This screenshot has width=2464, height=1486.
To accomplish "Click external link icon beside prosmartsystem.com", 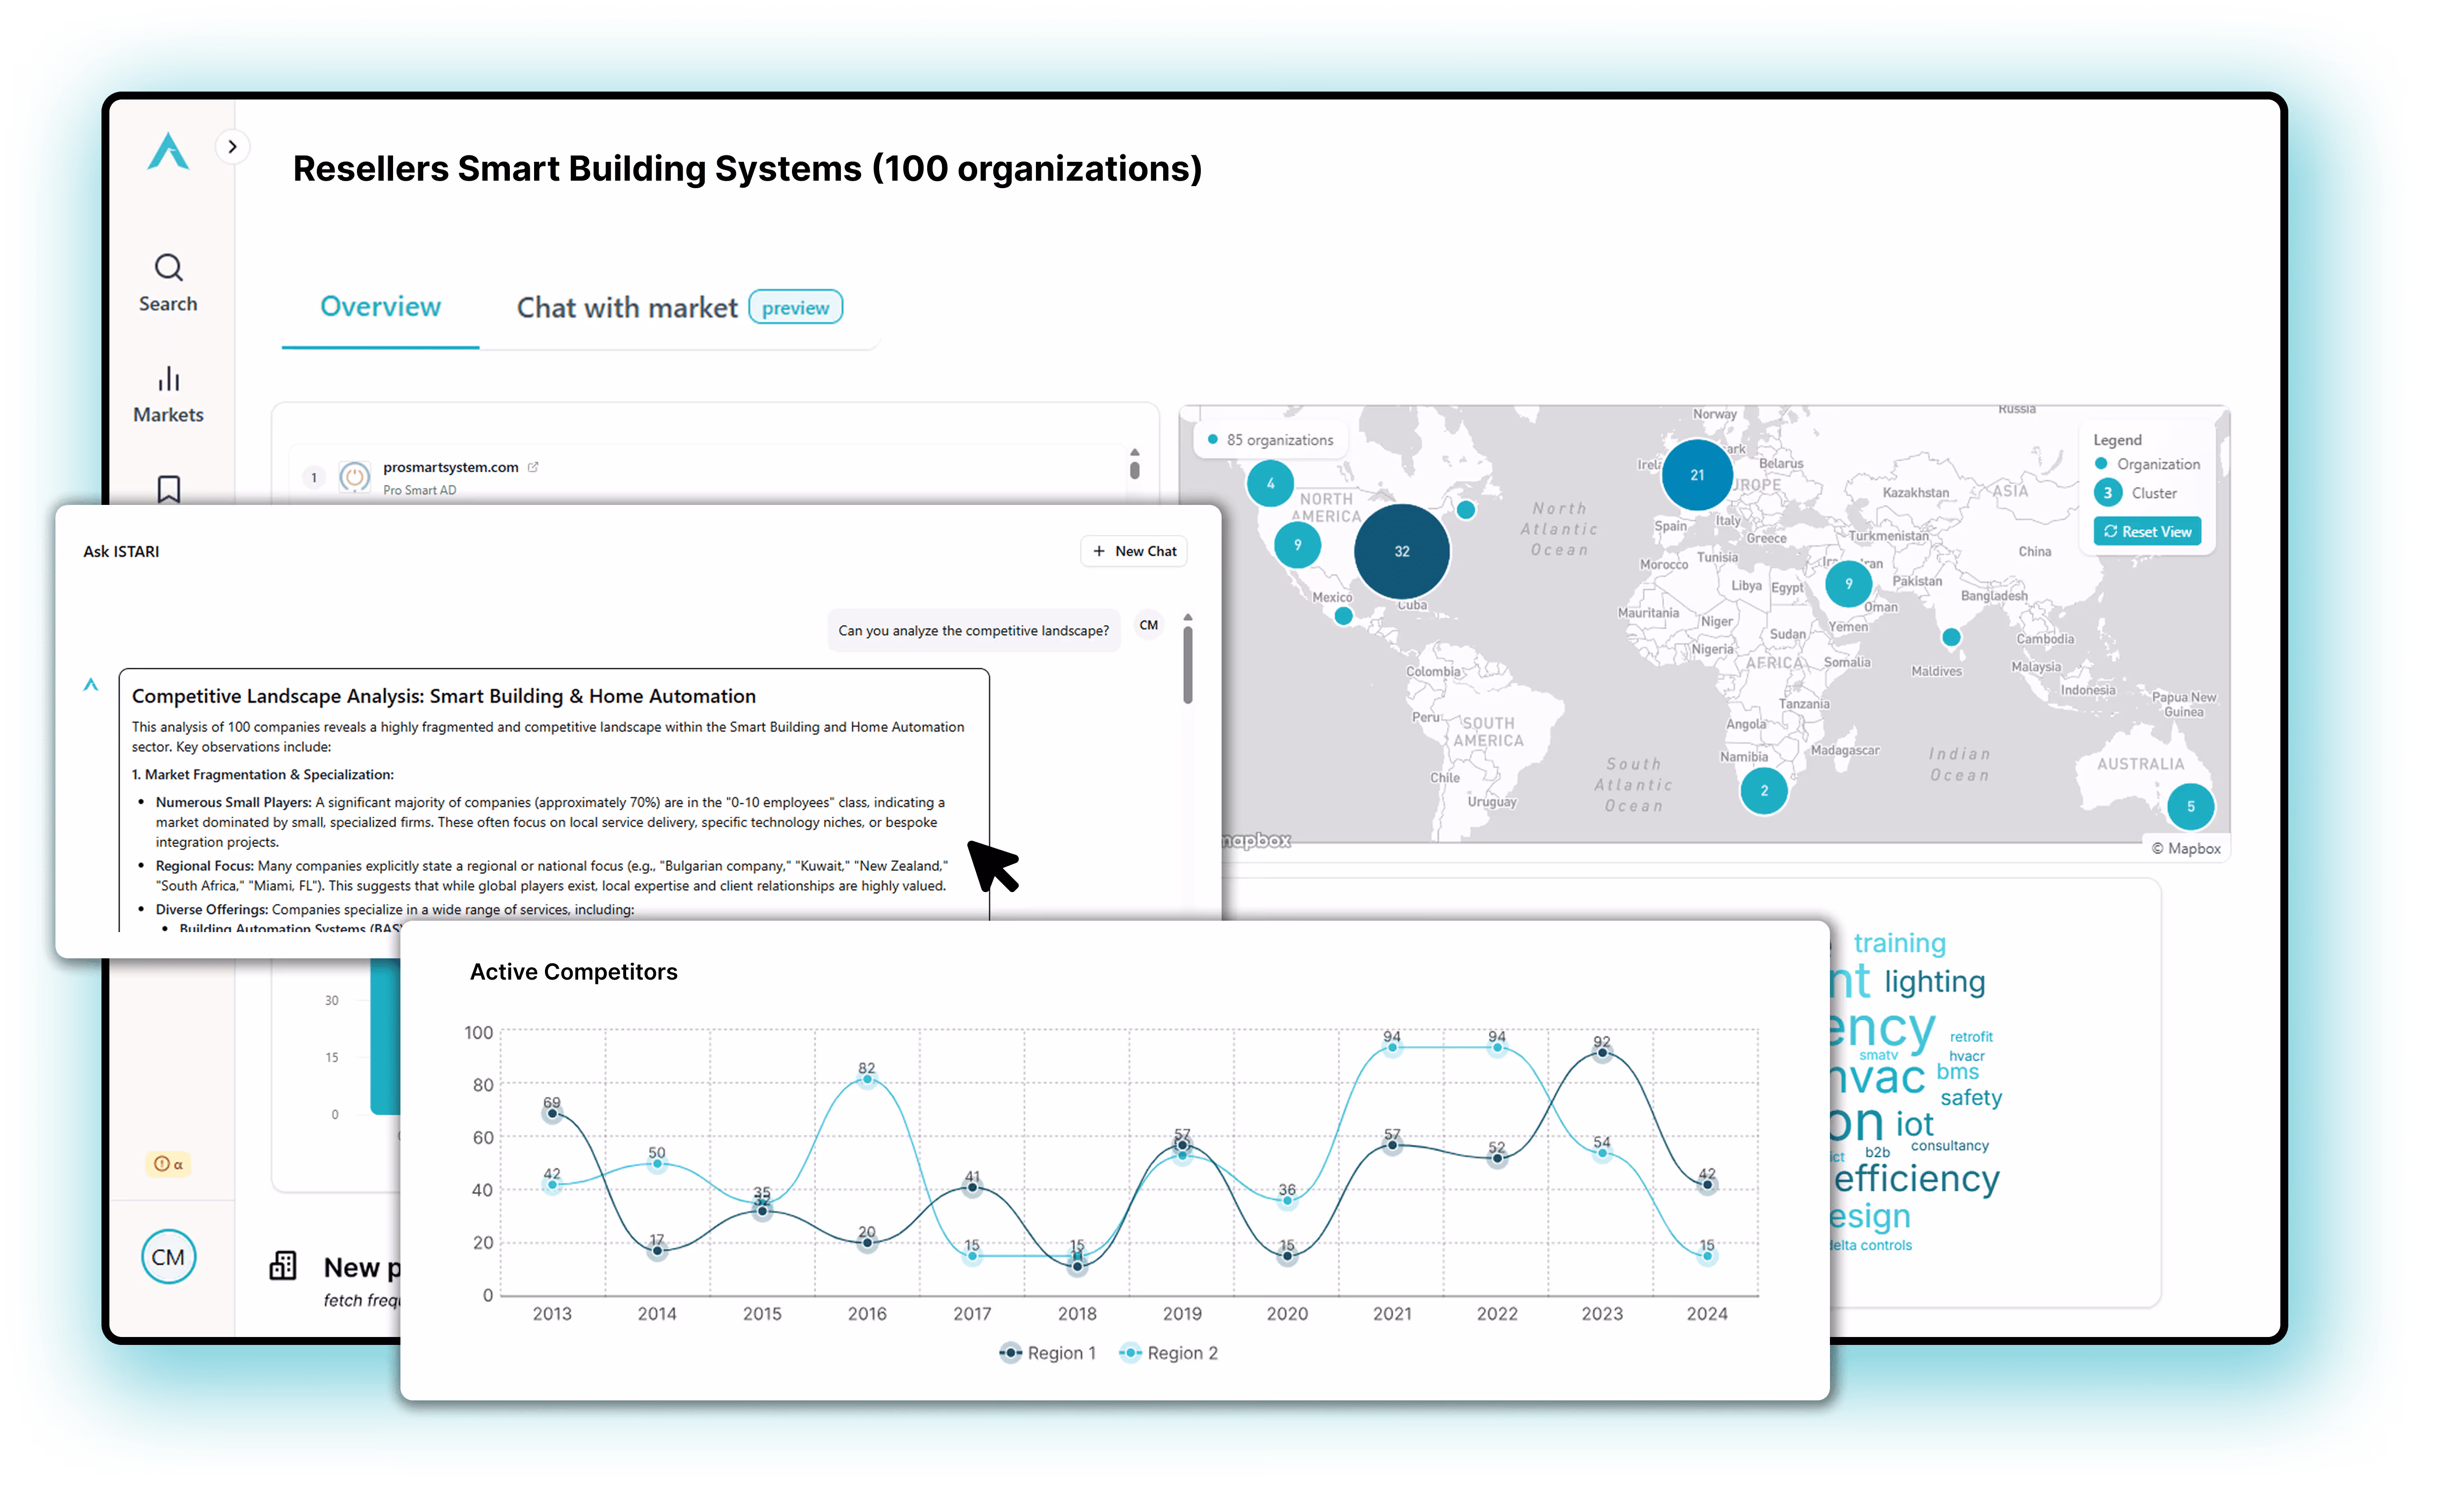I will coord(533,467).
